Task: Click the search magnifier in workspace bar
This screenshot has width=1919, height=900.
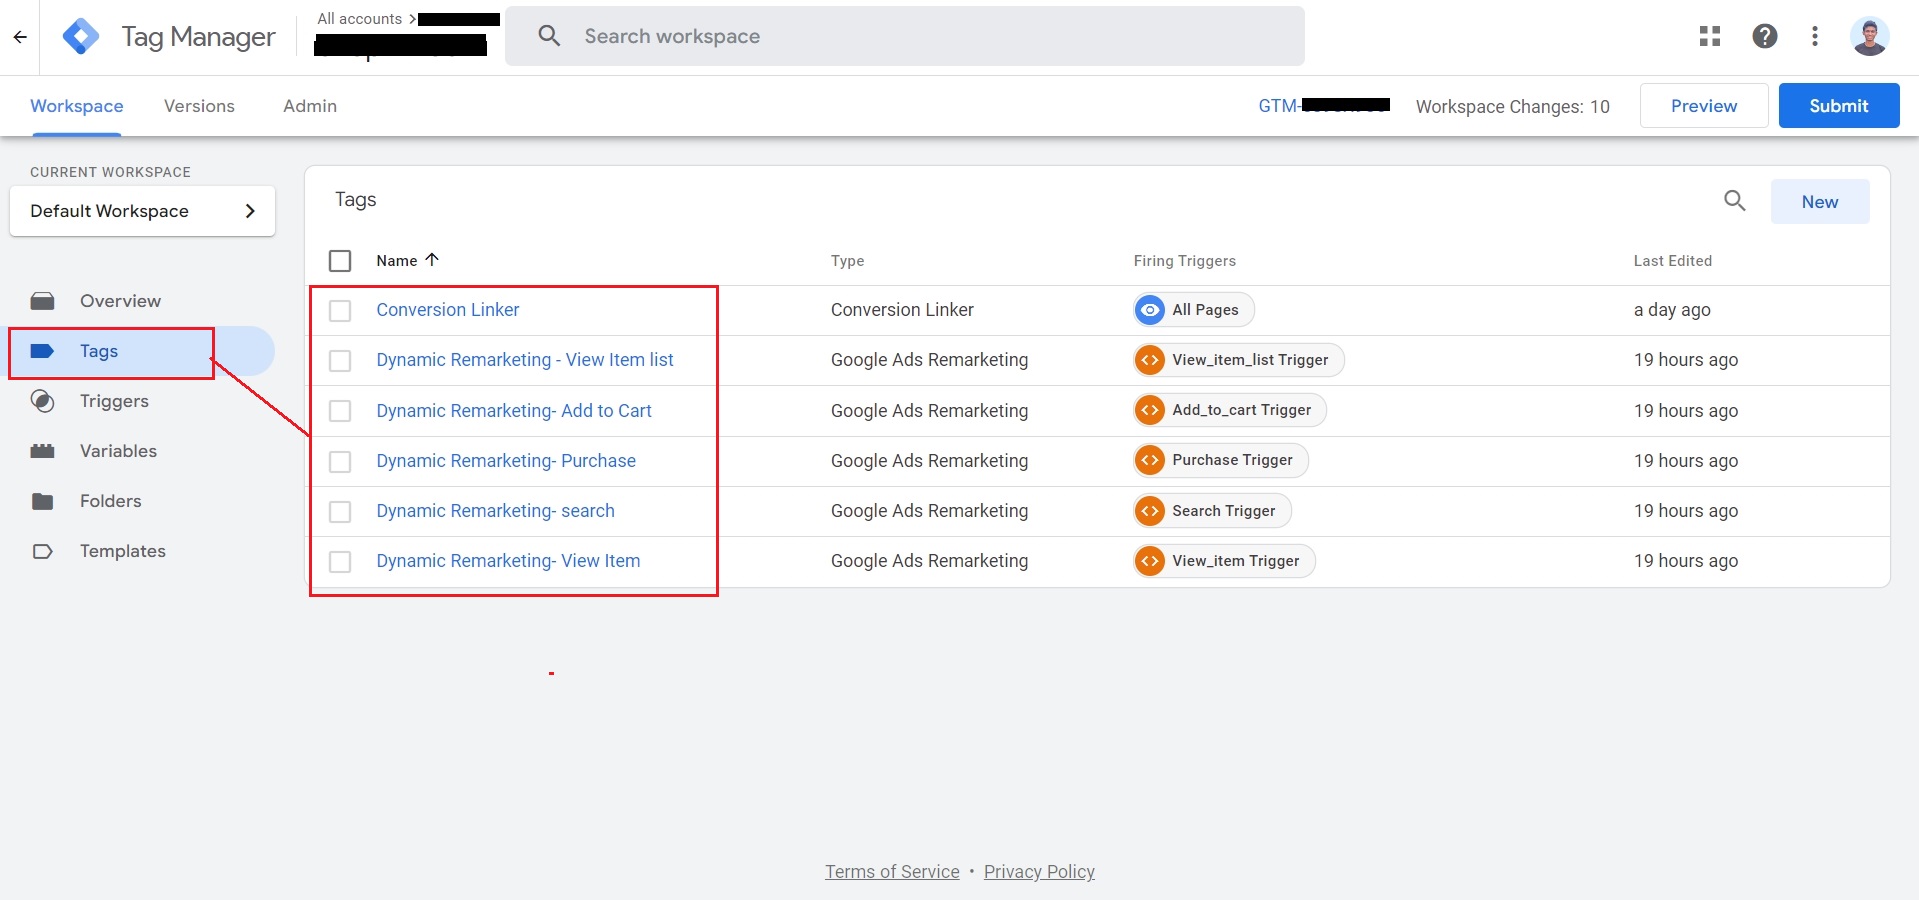Action: 549,36
